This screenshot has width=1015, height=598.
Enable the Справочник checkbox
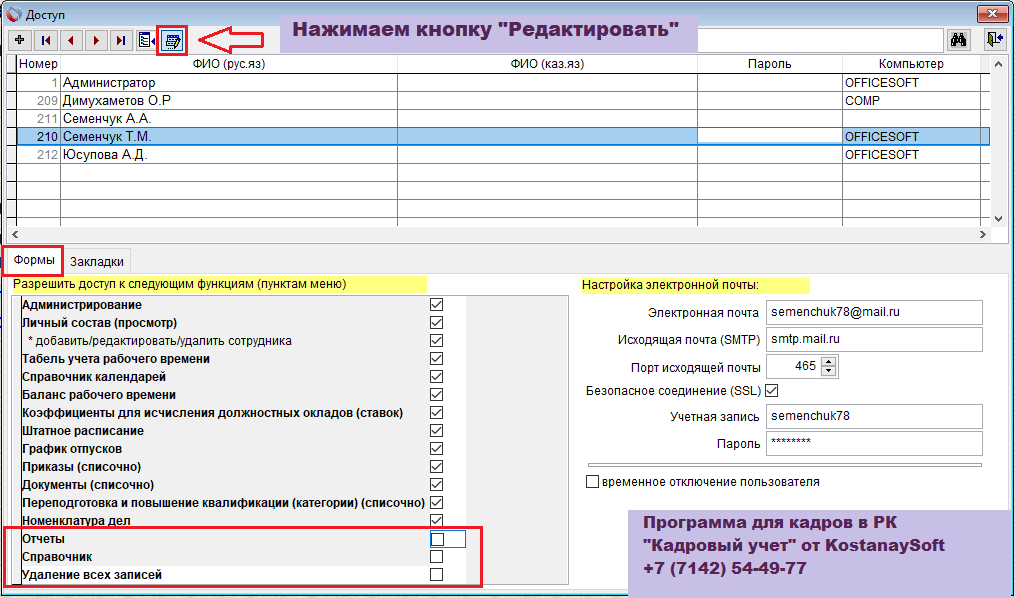tap(436, 557)
